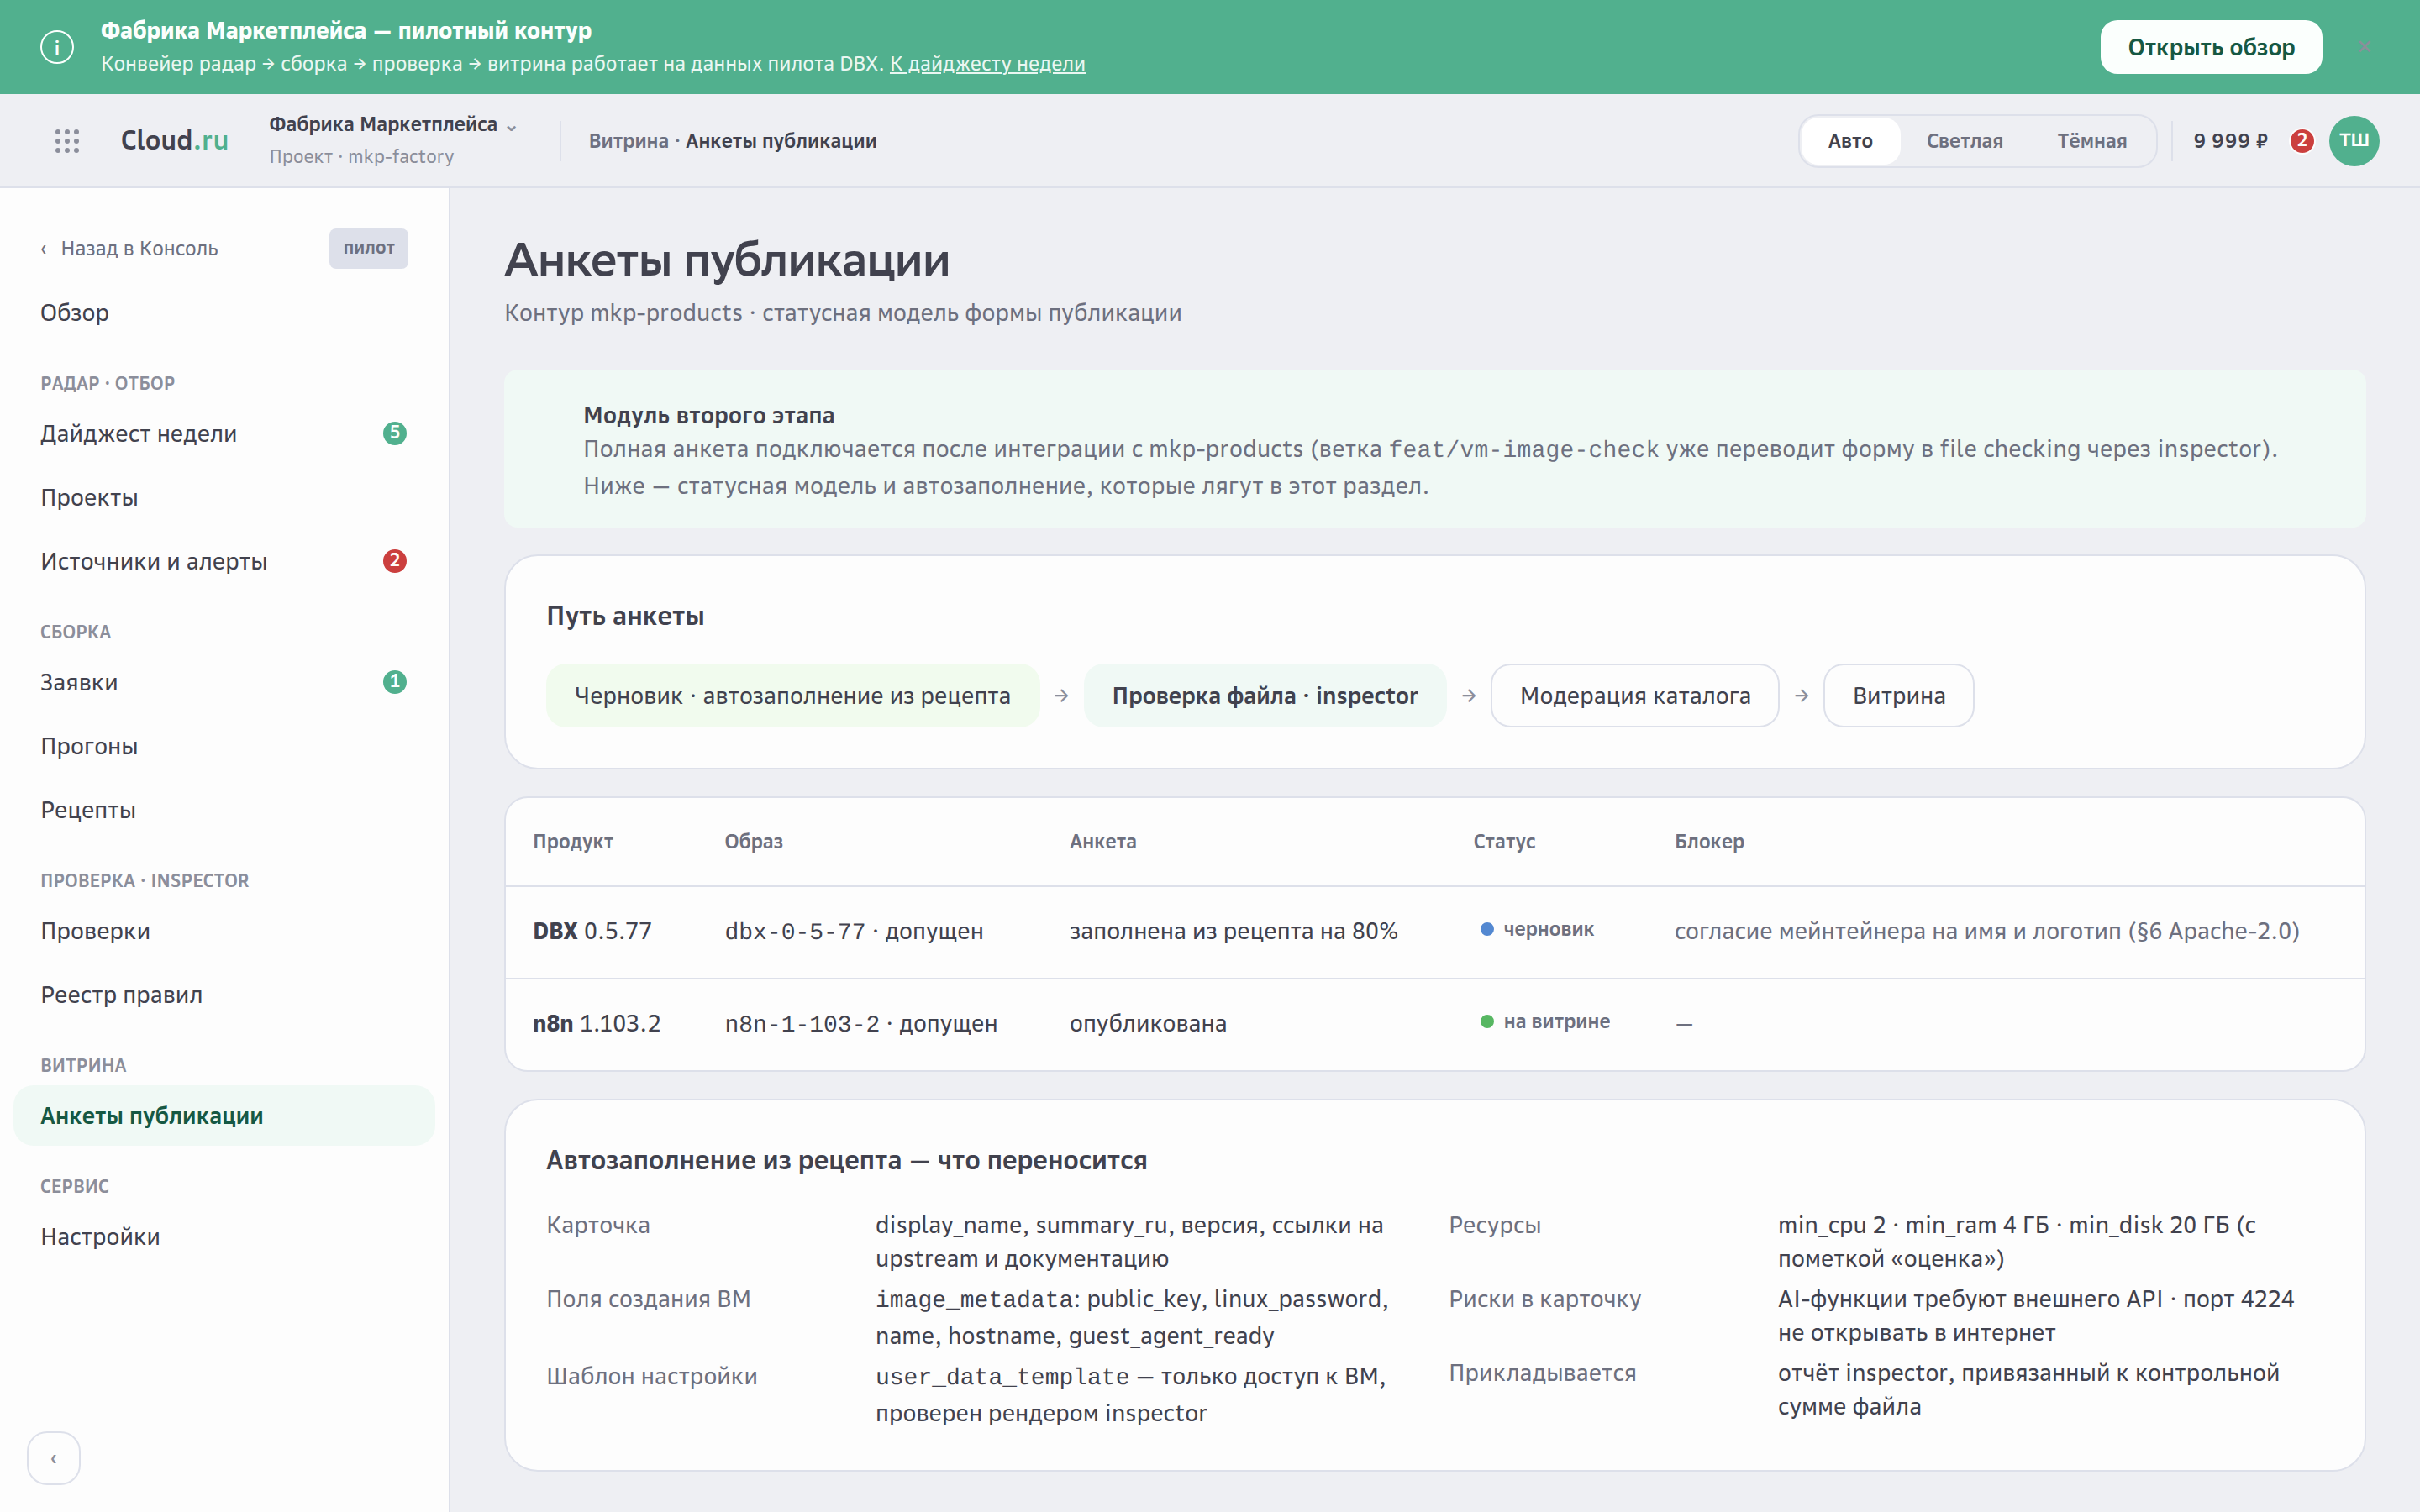Open the ТШ user avatar menu
Screen dimensions: 2420x1512
(x=2353, y=141)
